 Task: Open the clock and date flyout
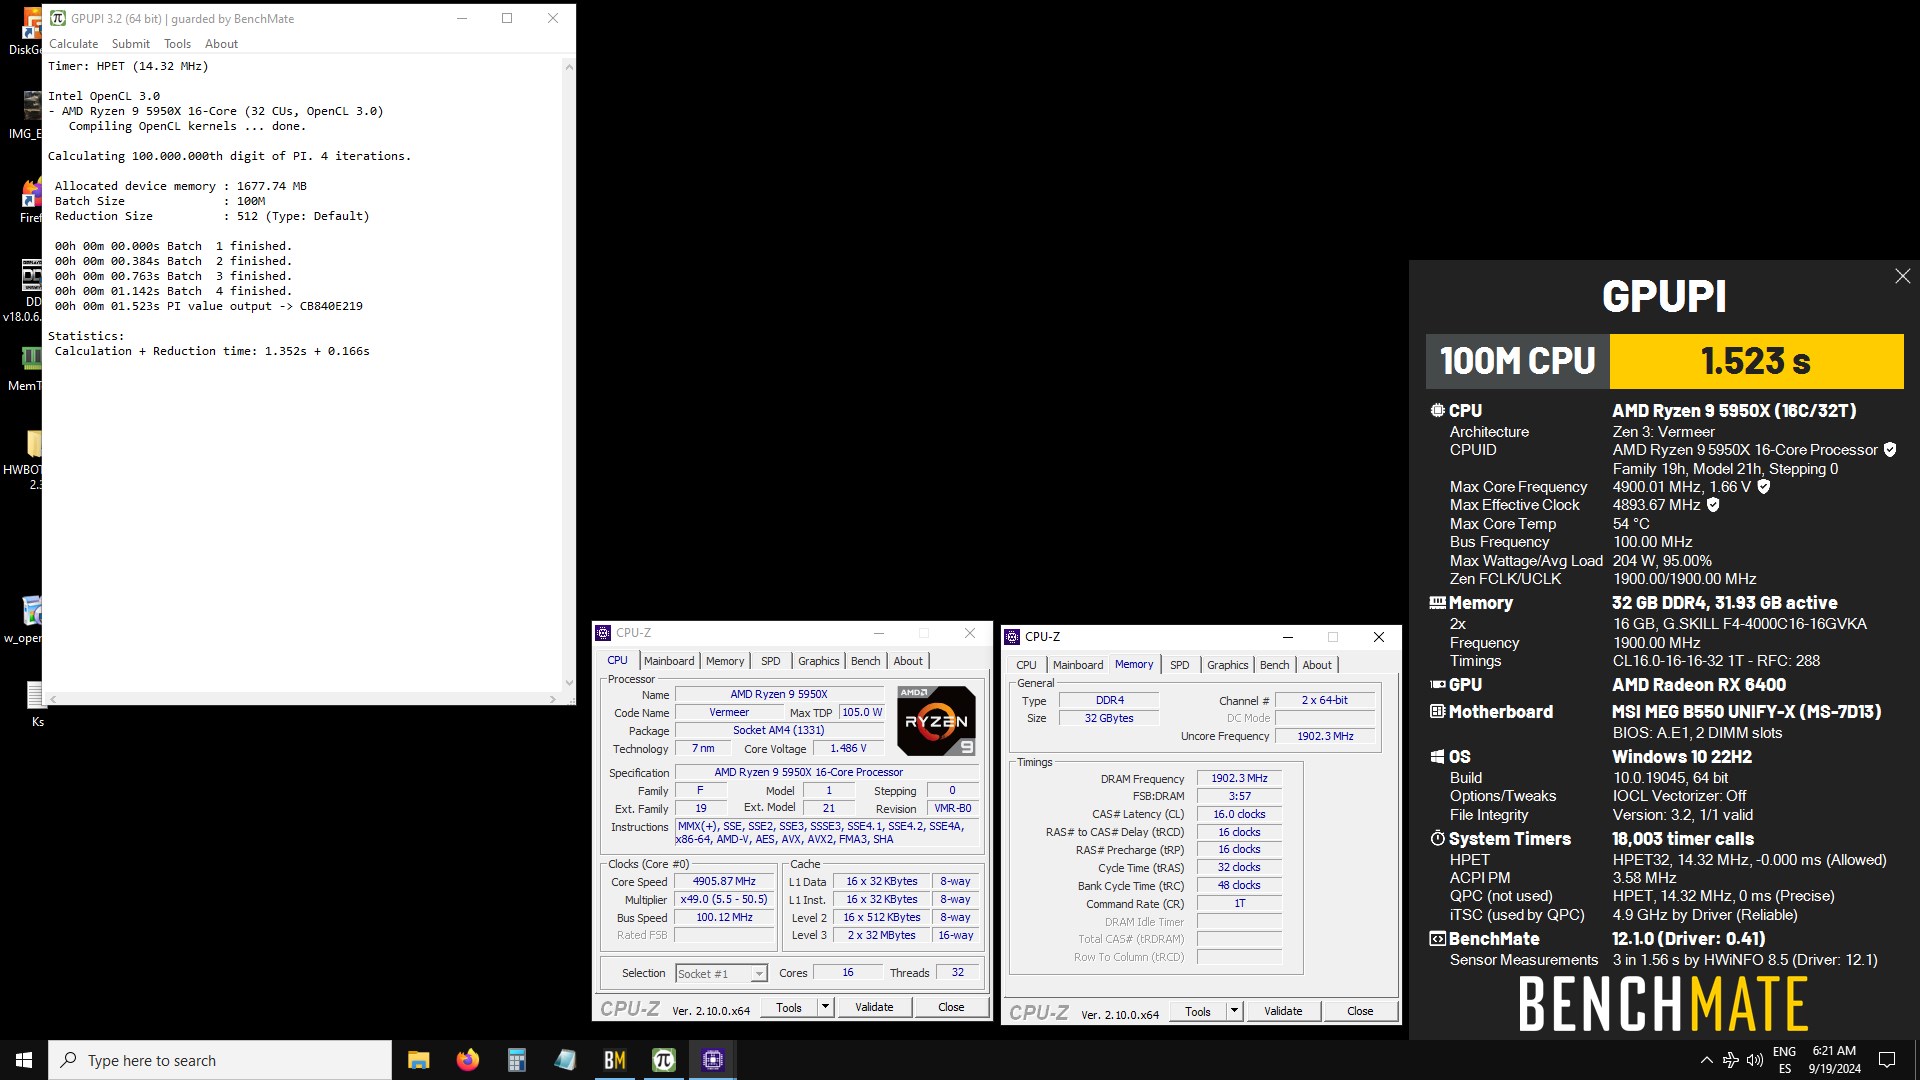click(x=1834, y=1060)
